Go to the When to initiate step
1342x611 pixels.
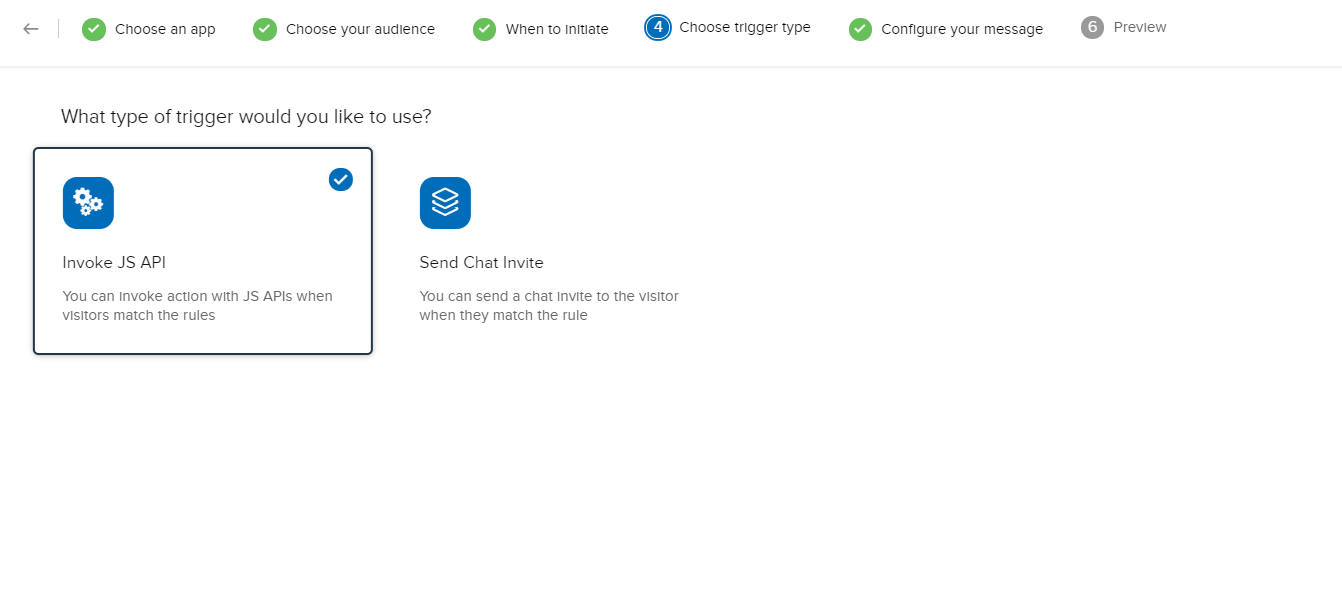[541, 29]
